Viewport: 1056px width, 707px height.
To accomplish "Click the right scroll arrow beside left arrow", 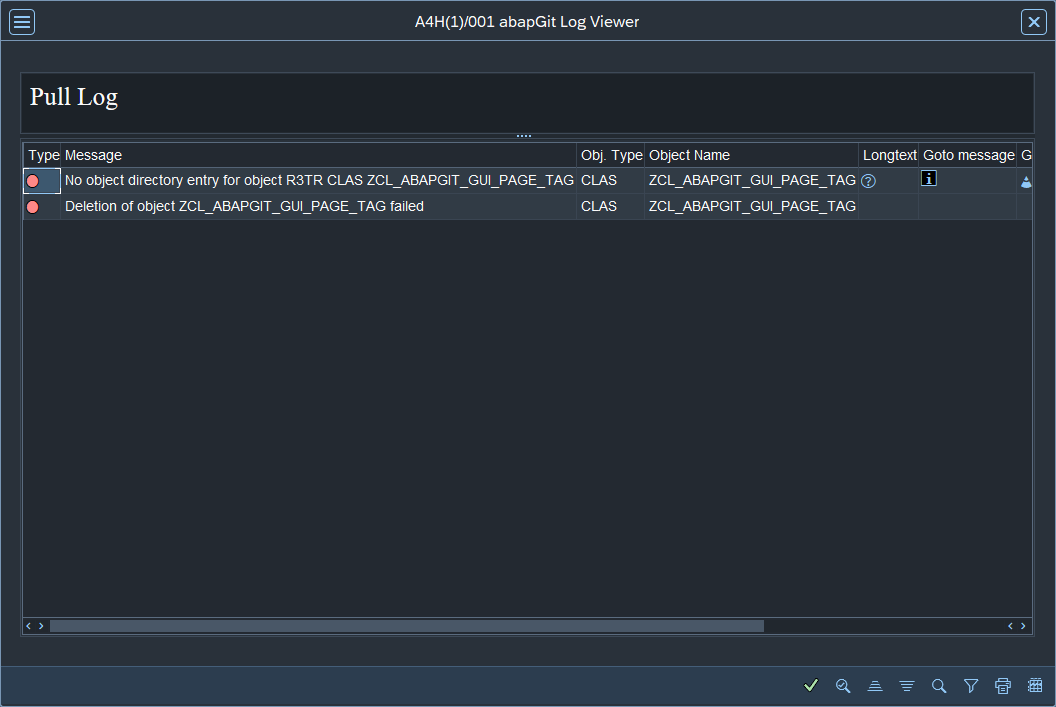I will pyautogui.click(x=41, y=626).
